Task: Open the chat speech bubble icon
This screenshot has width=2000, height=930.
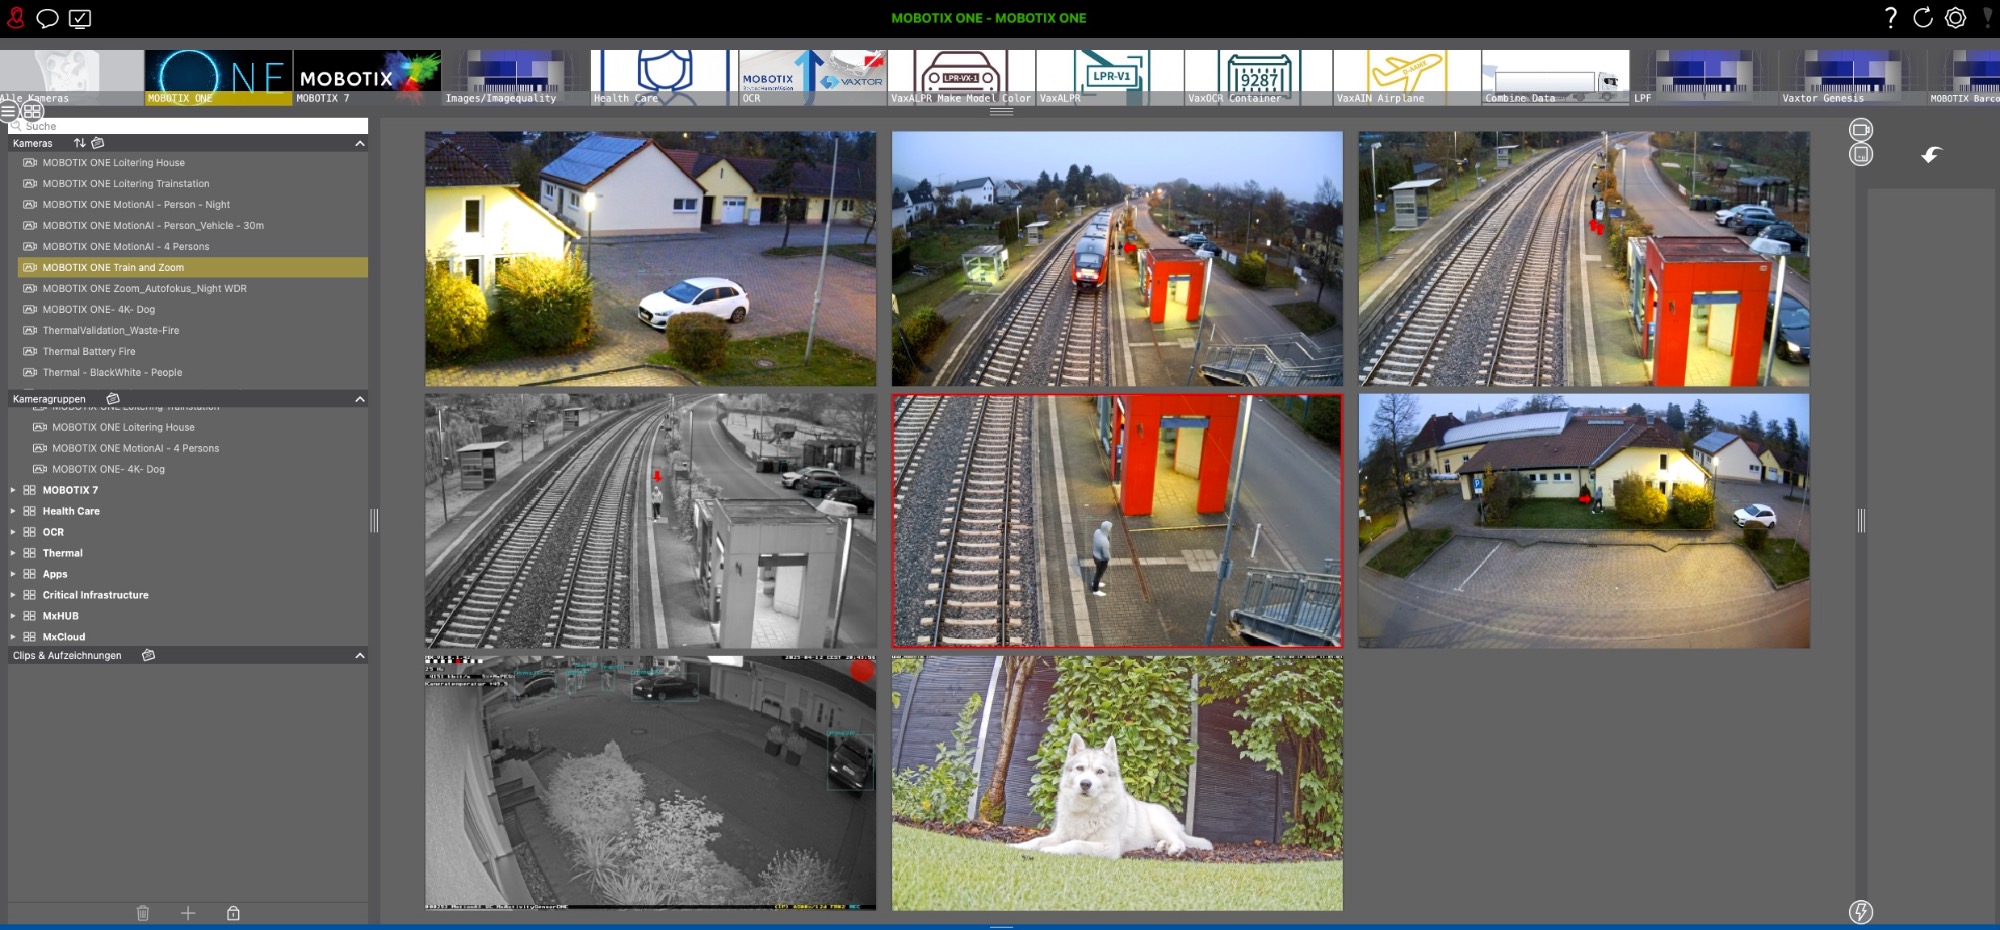Action: (x=47, y=18)
